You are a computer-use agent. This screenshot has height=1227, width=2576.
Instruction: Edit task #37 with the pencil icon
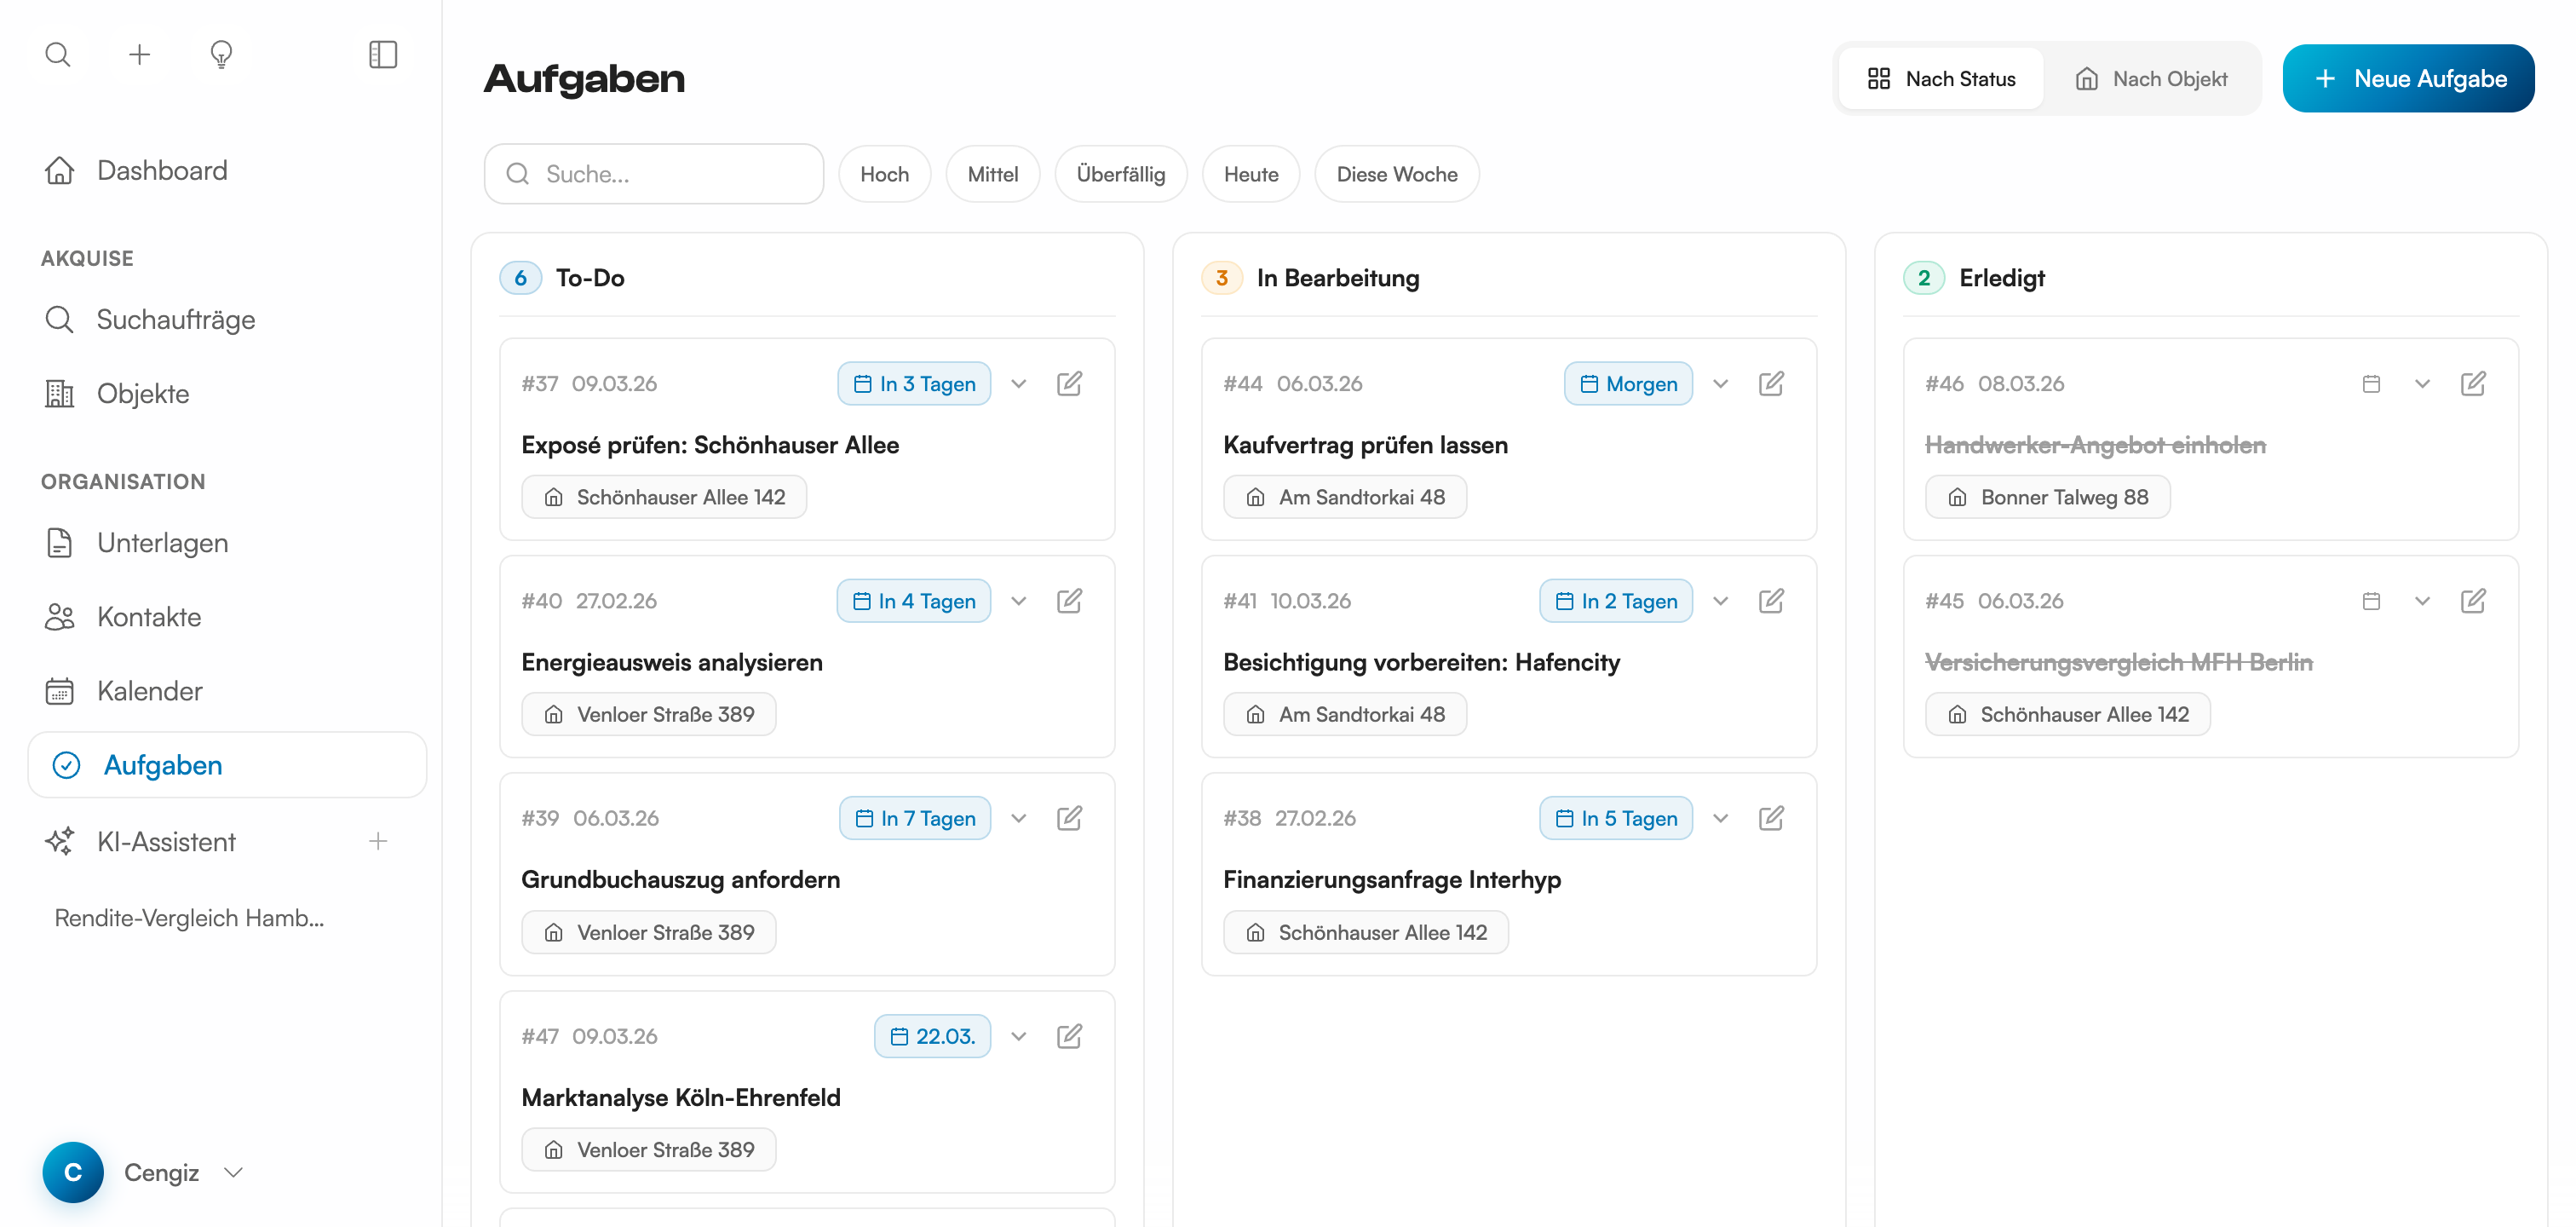1069,384
